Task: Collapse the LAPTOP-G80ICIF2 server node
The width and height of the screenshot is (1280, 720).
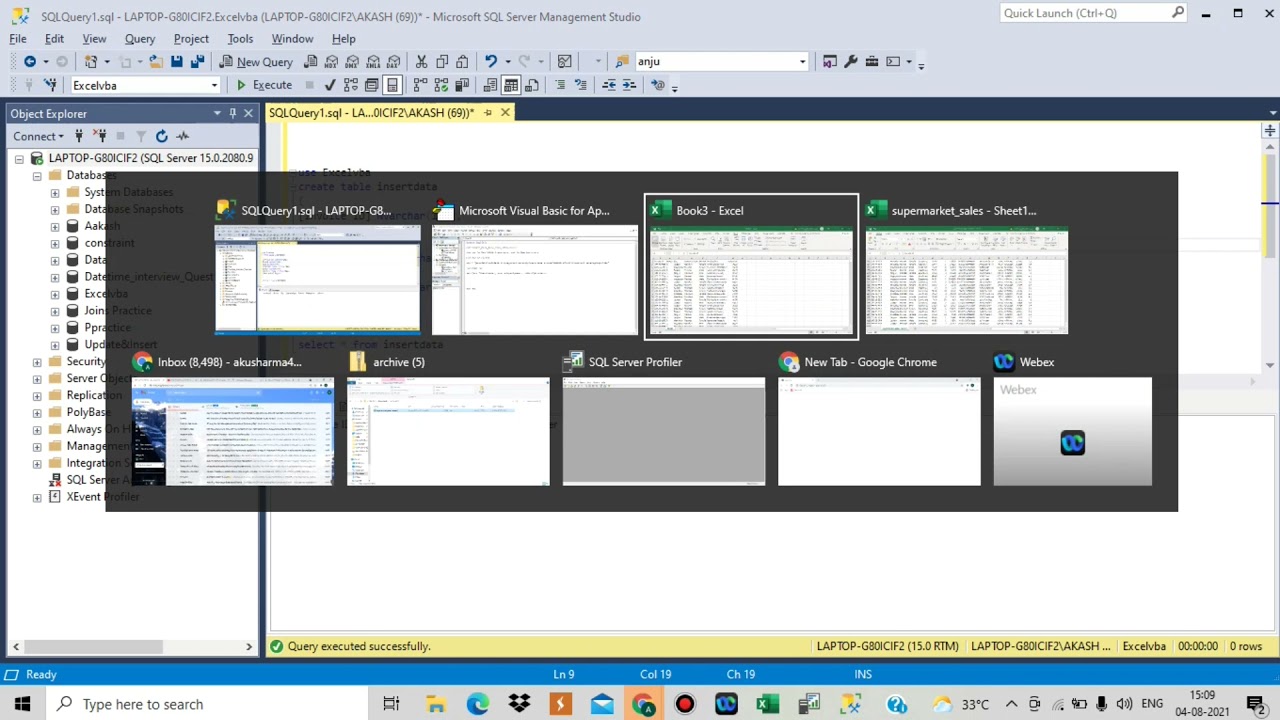Action: pyautogui.click(x=19, y=158)
